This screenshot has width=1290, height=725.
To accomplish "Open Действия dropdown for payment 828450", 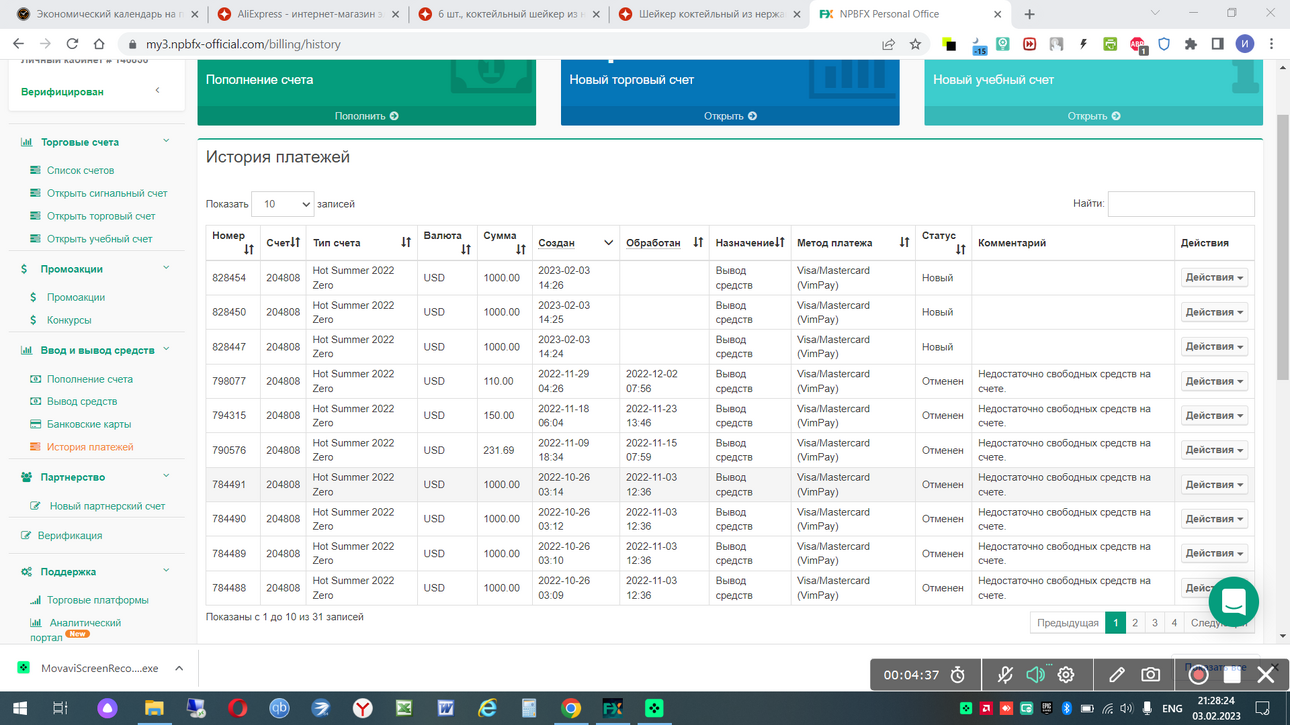I will pos(1214,312).
